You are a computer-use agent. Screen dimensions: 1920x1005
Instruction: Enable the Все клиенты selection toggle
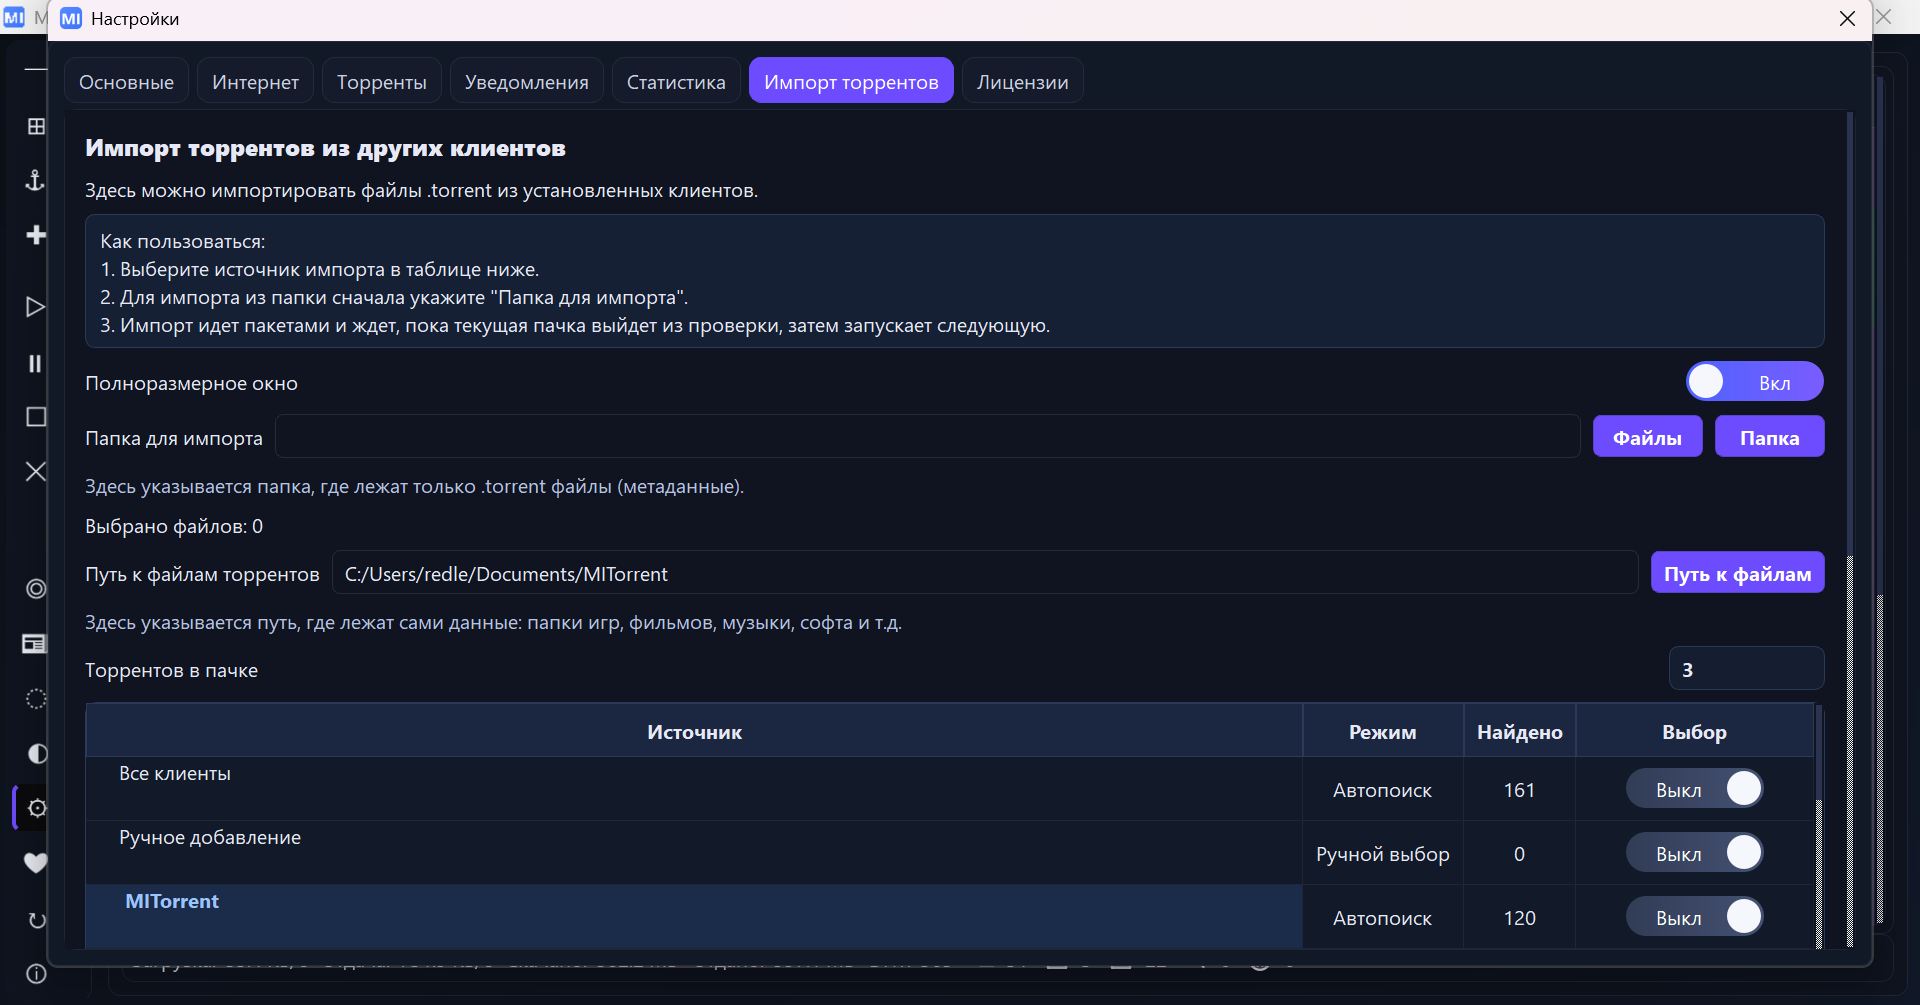(1694, 789)
